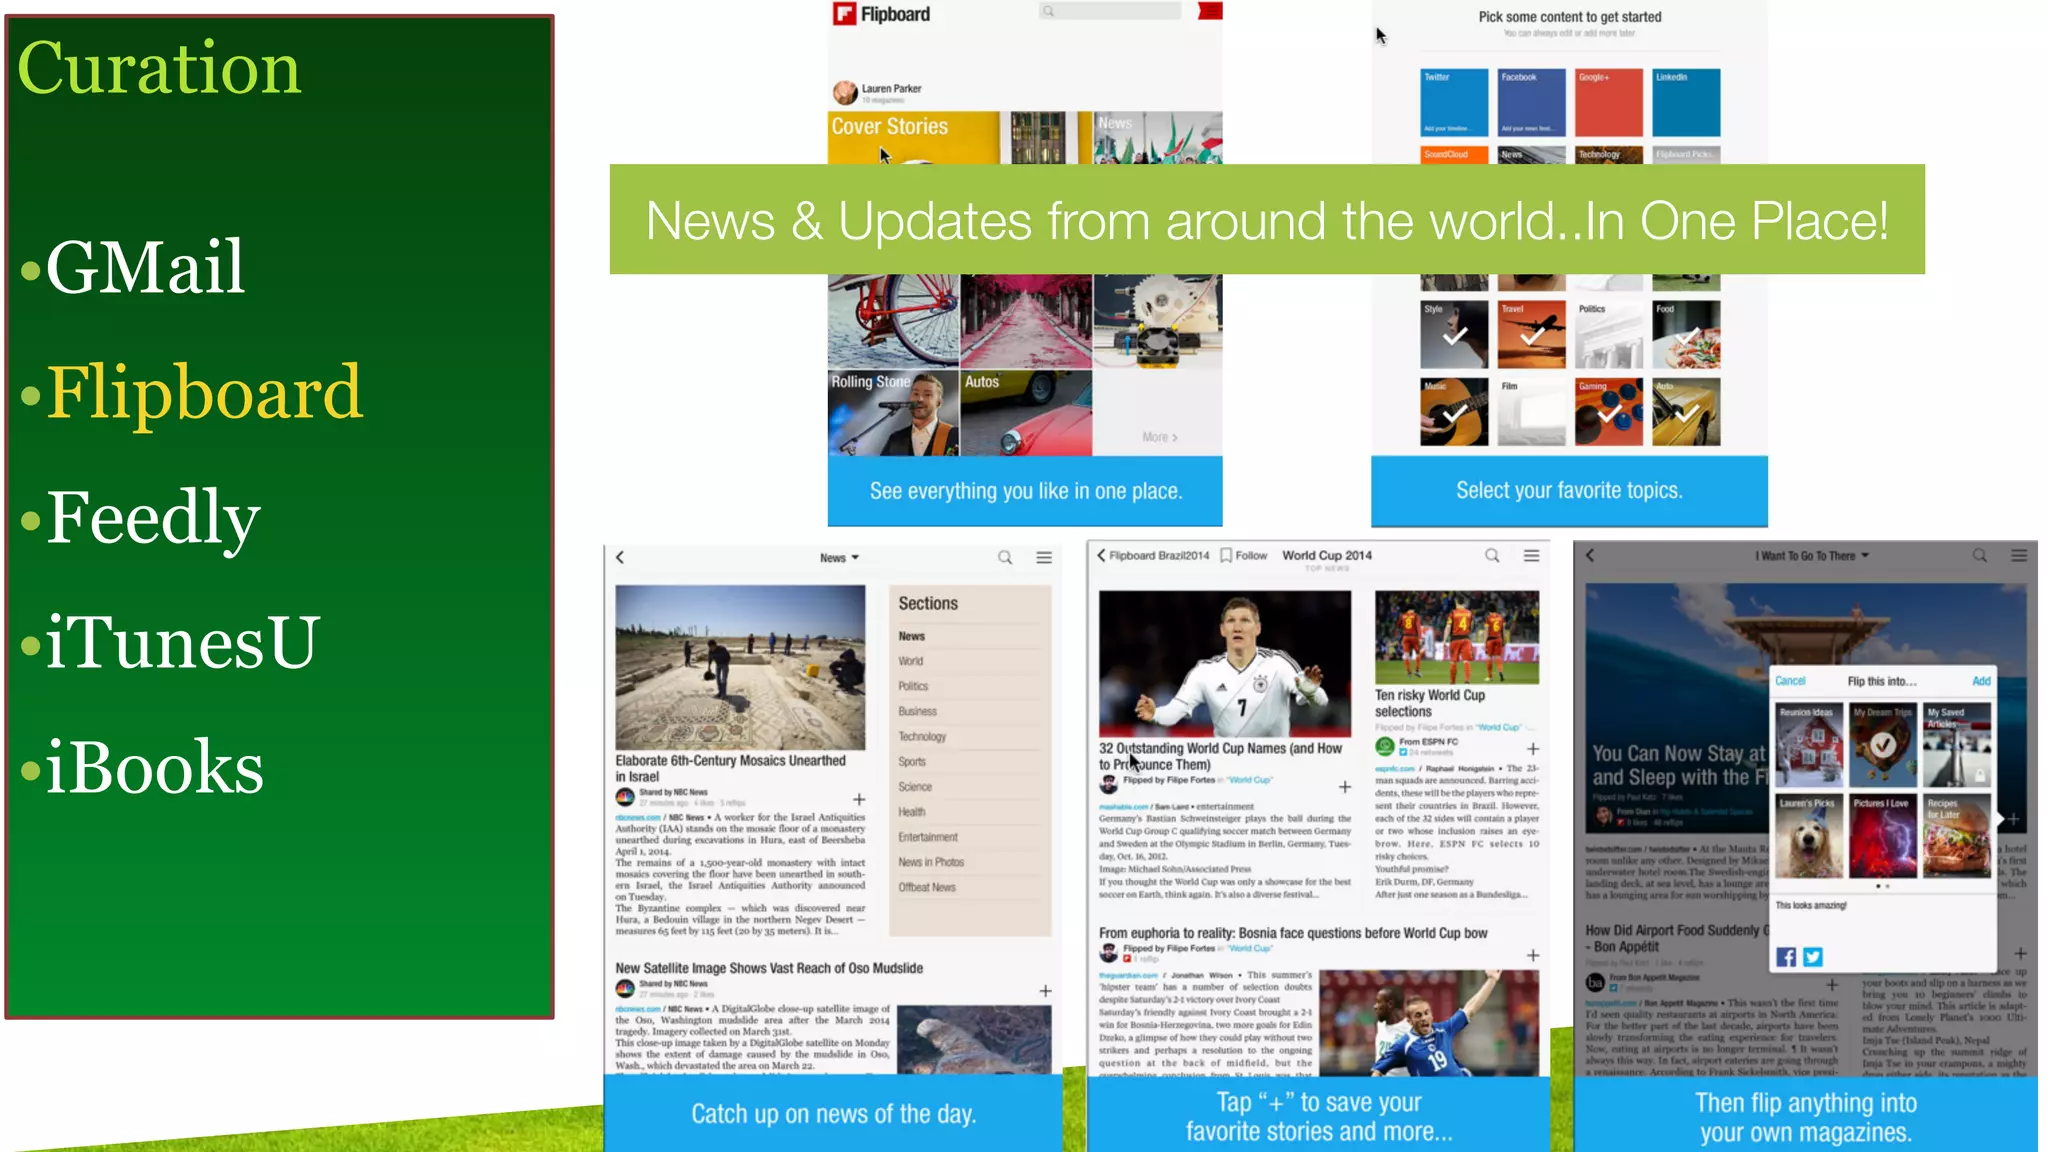Click the Follow bookmark icon
The height and width of the screenshot is (1152, 2048).
point(1226,555)
